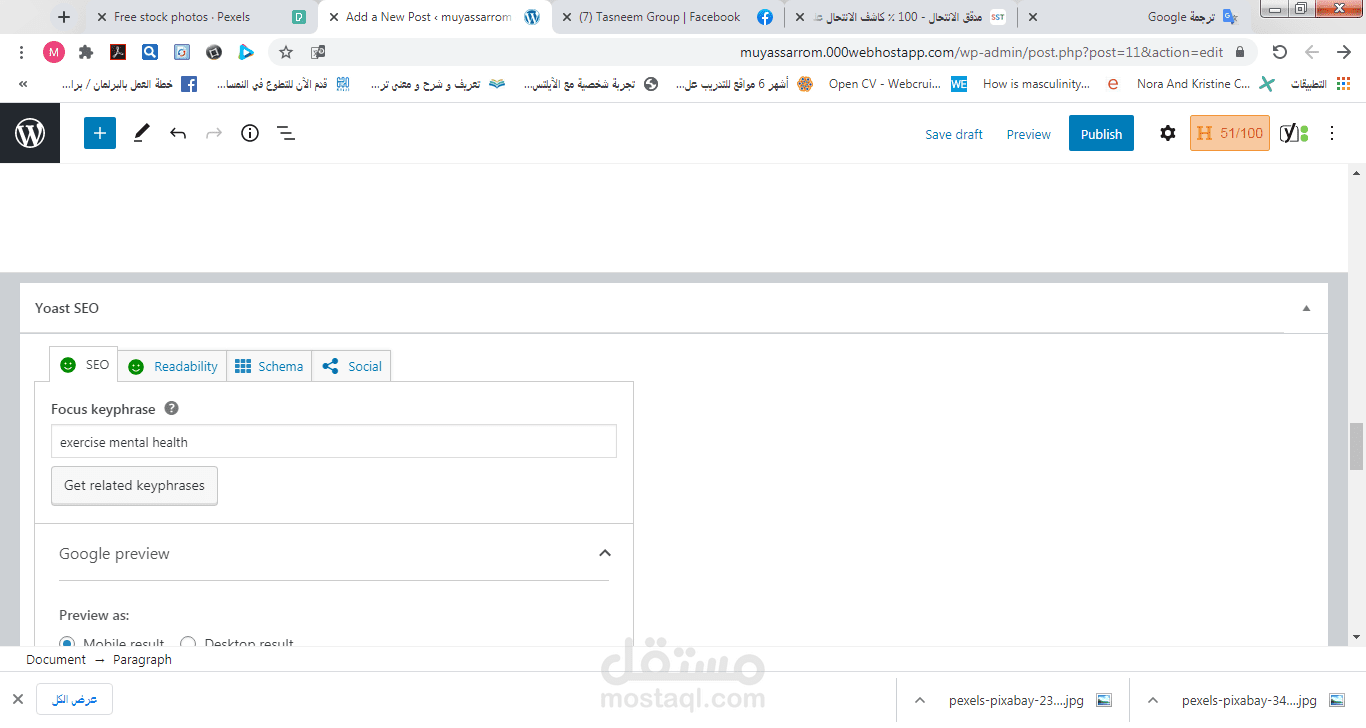Show more bookmarks overflow chevron

point(22,84)
